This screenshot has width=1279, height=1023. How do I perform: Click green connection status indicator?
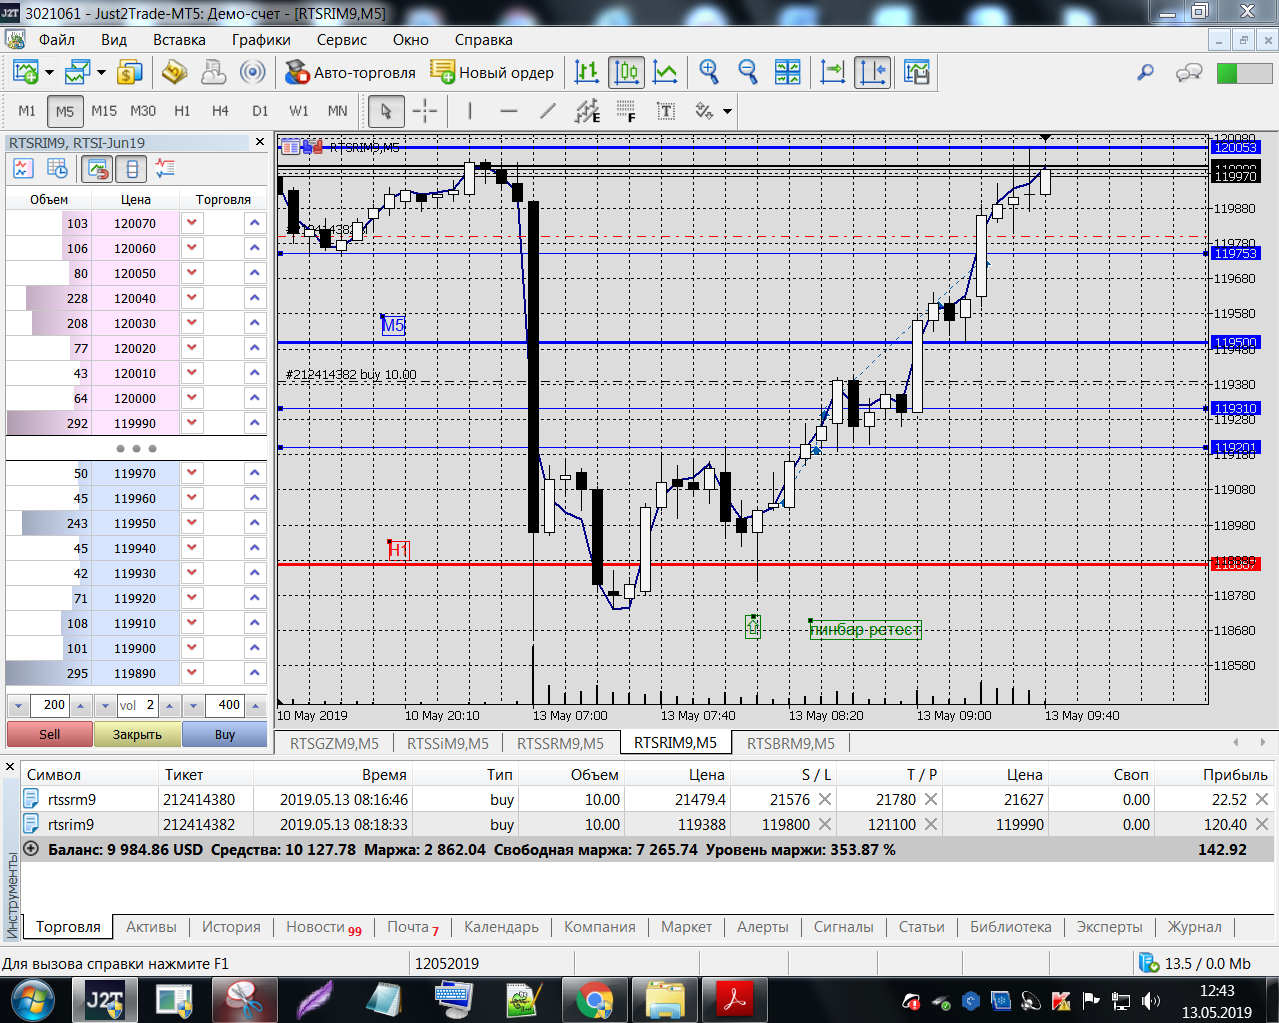pyautogui.click(x=1243, y=73)
